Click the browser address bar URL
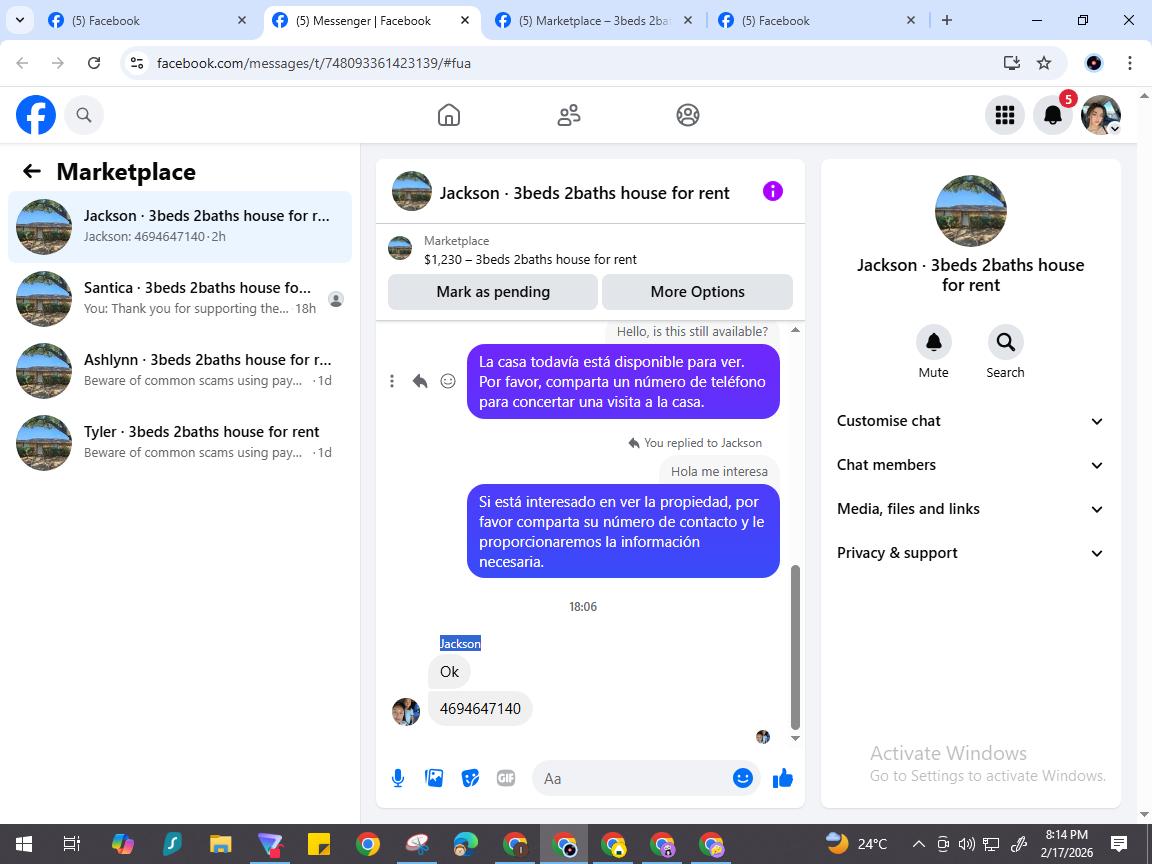The width and height of the screenshot is (1152, 864). click(x=314, y=63)
